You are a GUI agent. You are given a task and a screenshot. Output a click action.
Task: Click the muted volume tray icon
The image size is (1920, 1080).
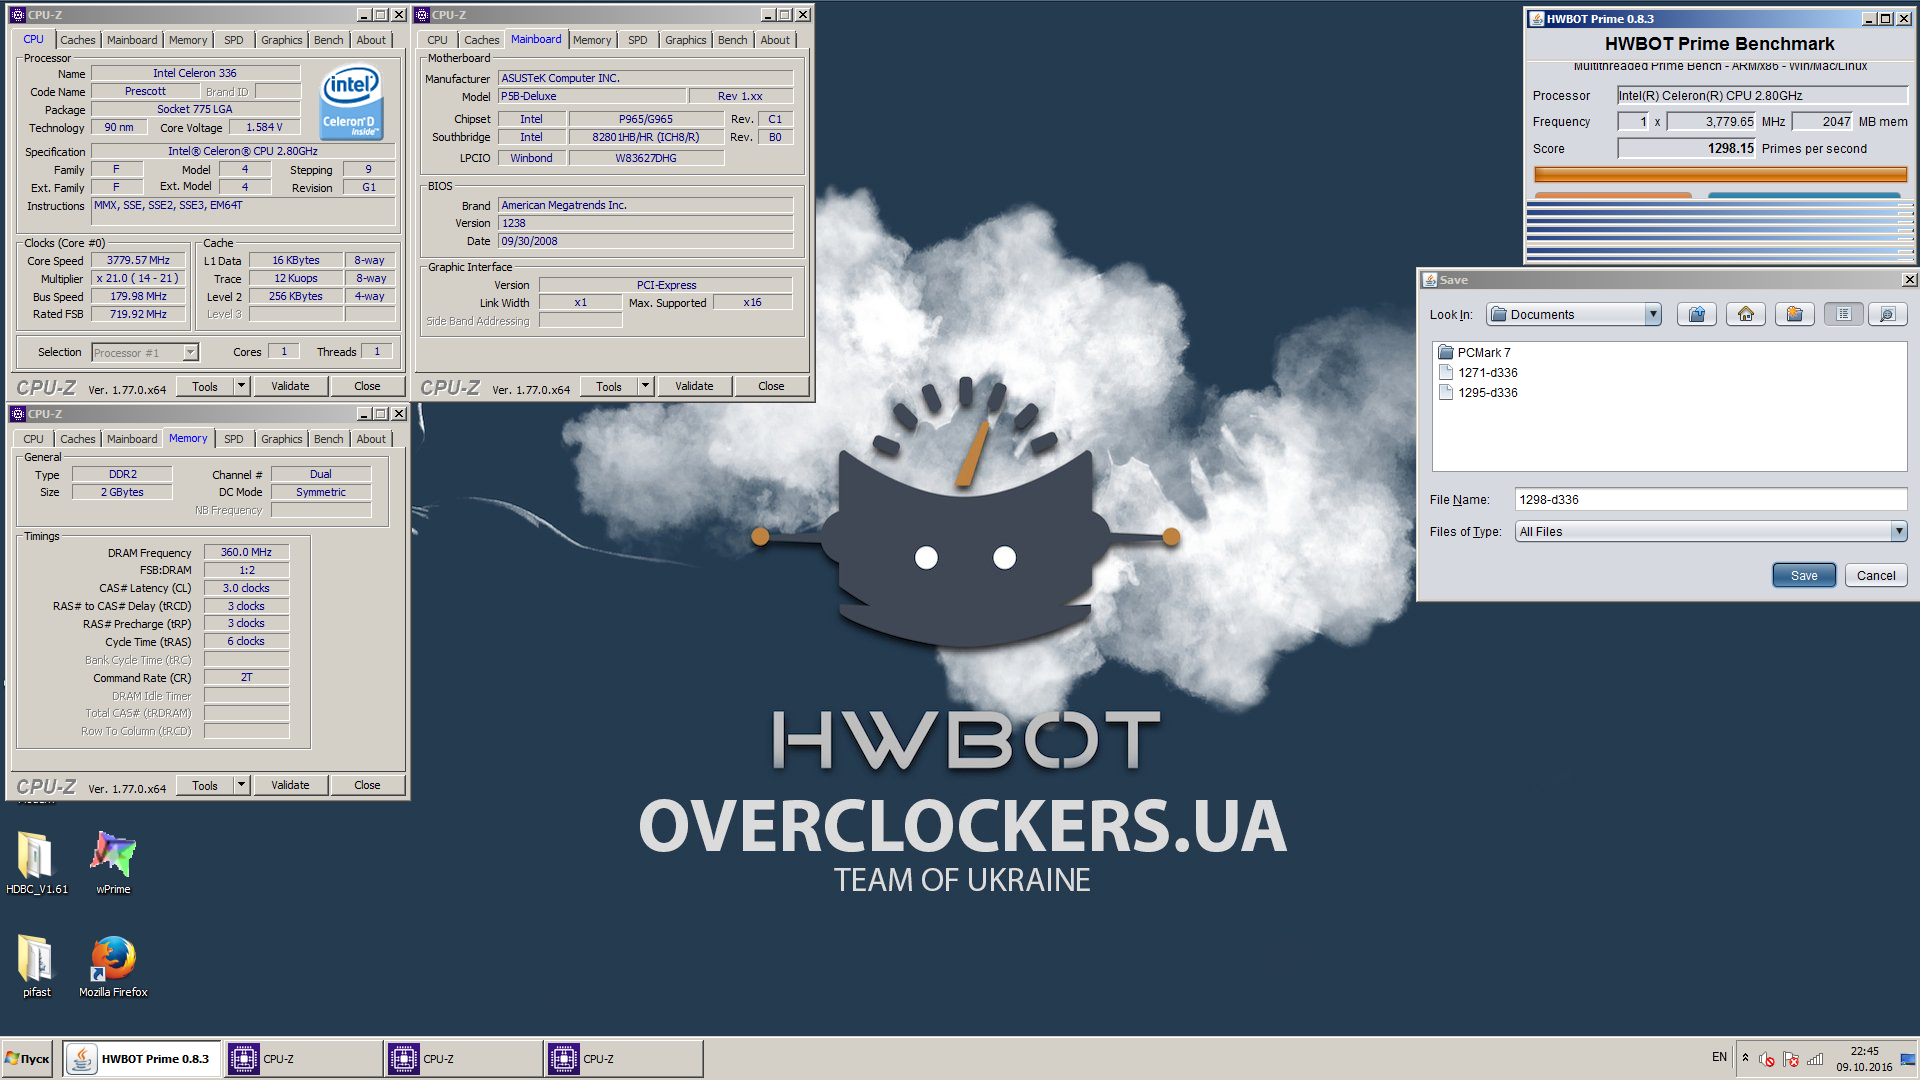pyautogui.click(x=1767, y=1059)
